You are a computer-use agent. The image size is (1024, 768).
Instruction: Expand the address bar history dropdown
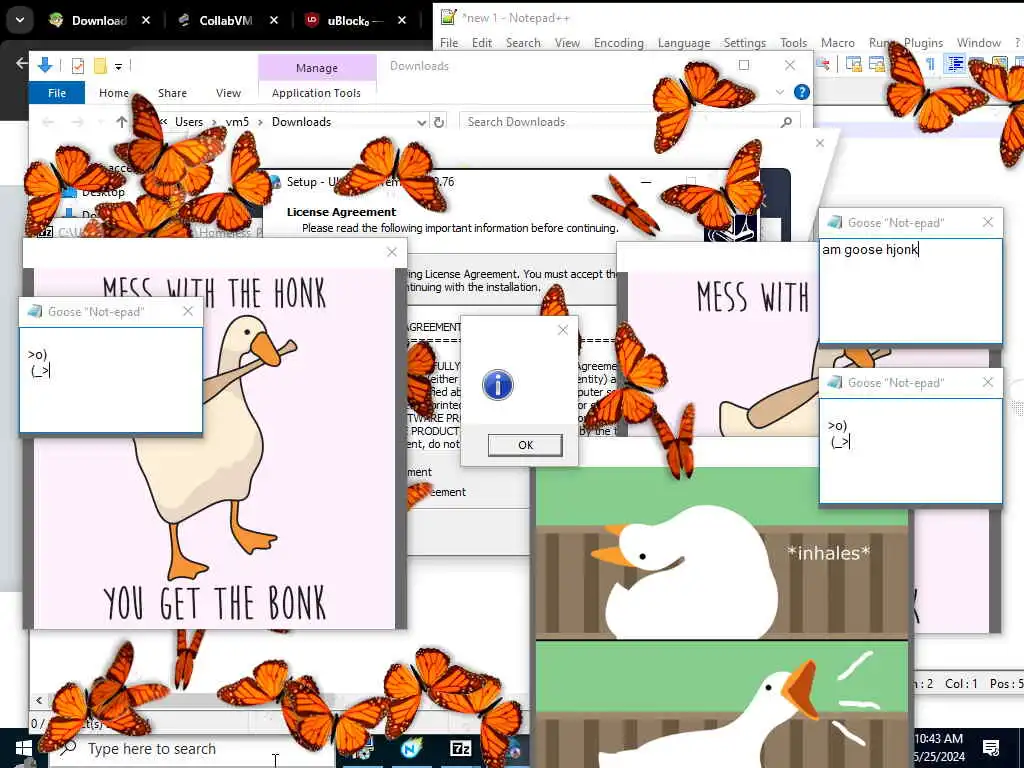point(421,122)
